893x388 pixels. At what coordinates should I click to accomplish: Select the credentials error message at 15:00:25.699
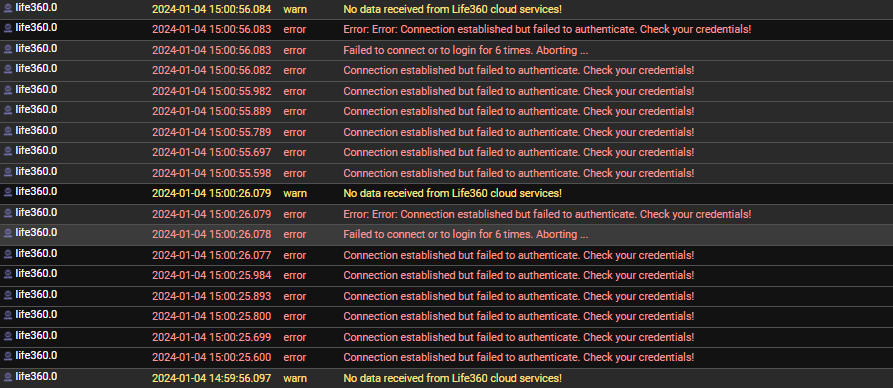[x=518, y=337]
